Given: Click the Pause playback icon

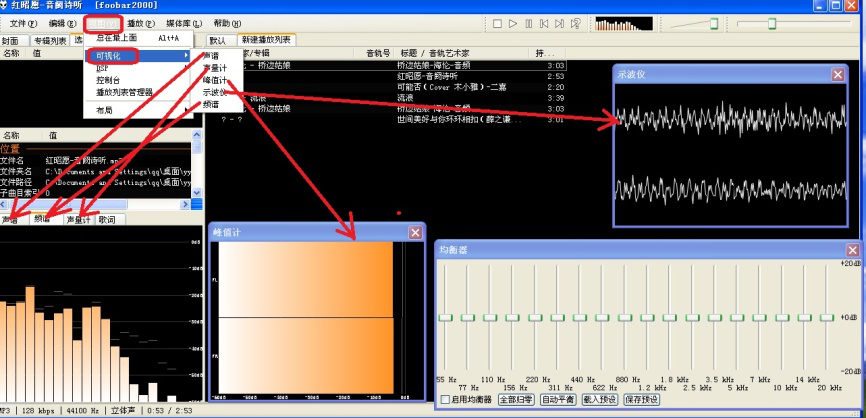Looking at the screenshot, I should (x=527, y=22).
